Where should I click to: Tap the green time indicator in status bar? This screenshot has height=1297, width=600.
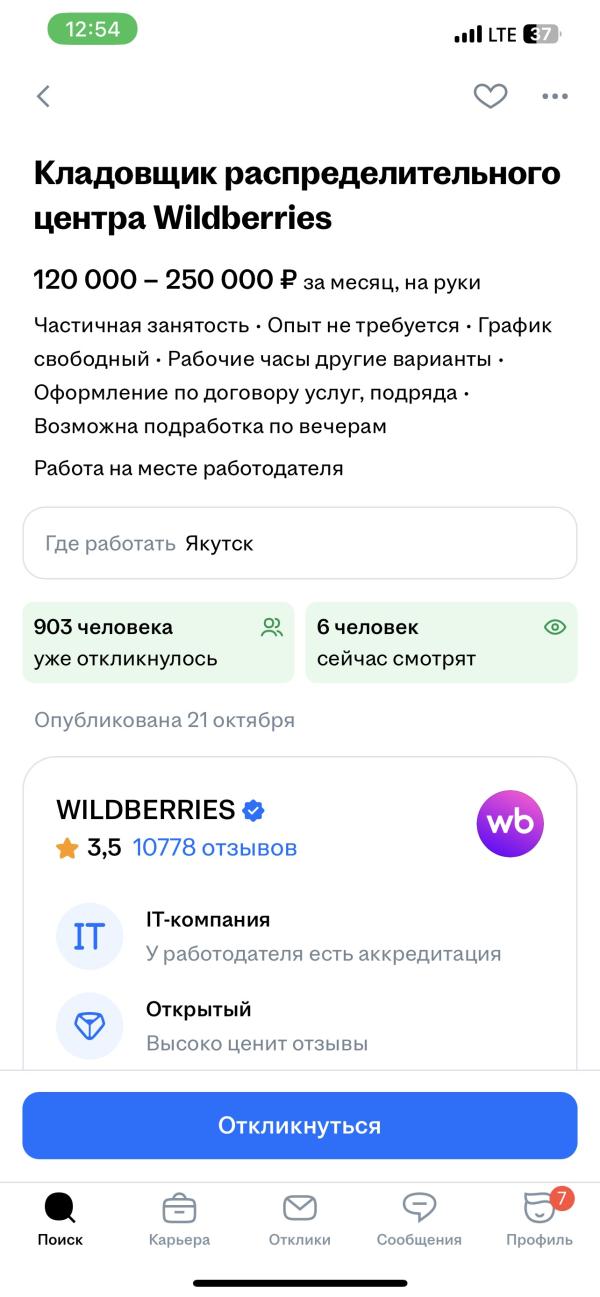pos(92,29)
